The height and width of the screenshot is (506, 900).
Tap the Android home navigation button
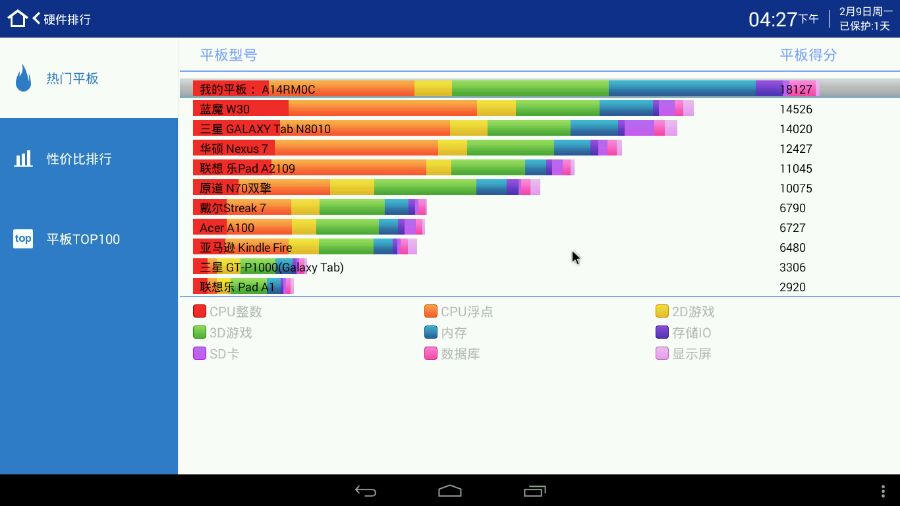click(449, 491)
